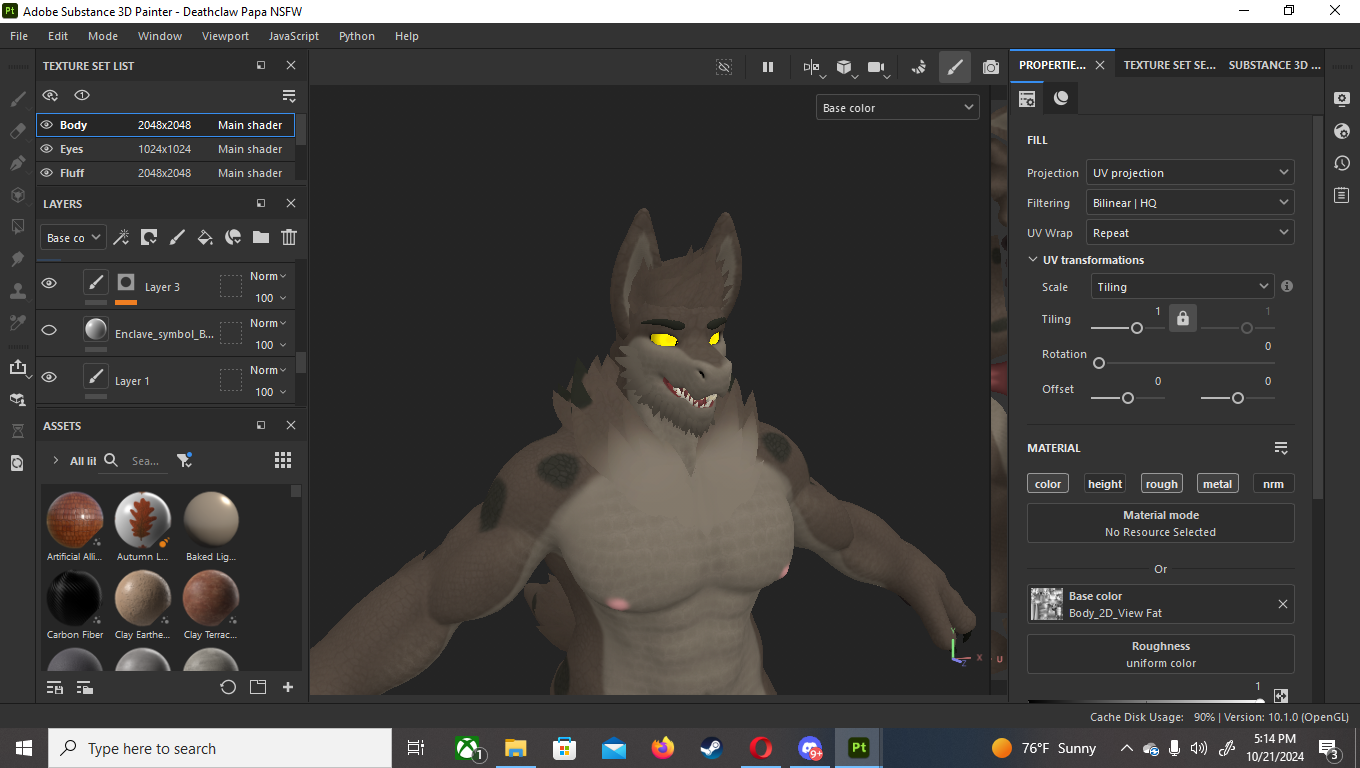Open the camera render mode icon
This screenshot has width=1360, height=768.
coord(990,67)
